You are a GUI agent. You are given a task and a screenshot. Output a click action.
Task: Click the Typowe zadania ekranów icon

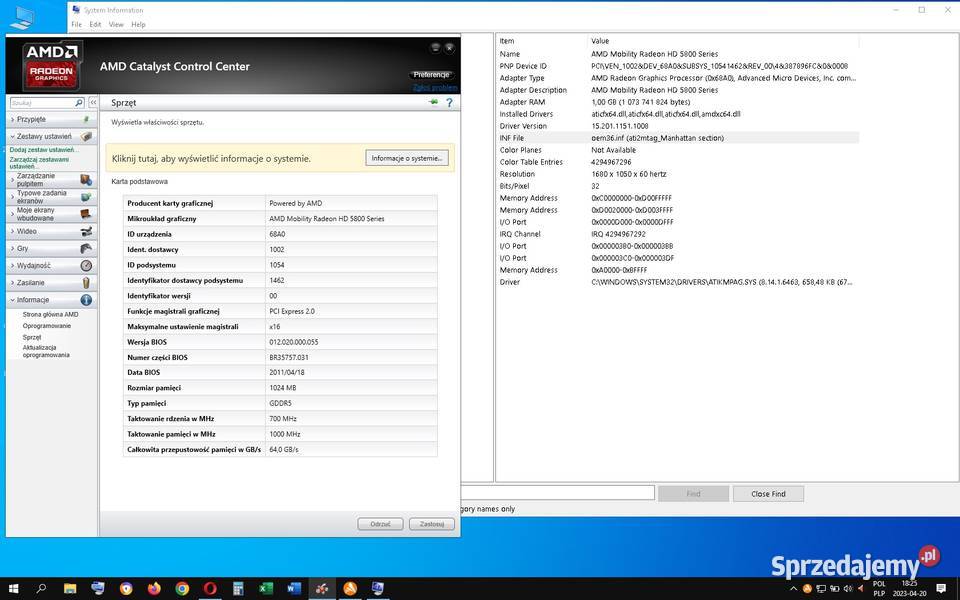(86, 197)
